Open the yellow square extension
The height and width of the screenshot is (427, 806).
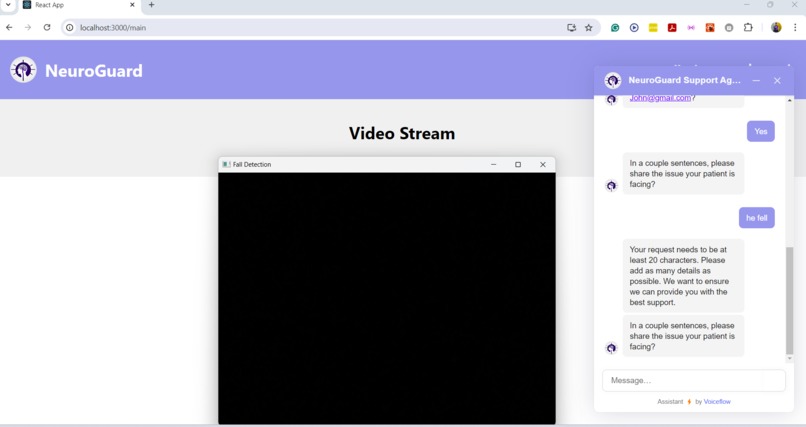click(x=653, y=28)
